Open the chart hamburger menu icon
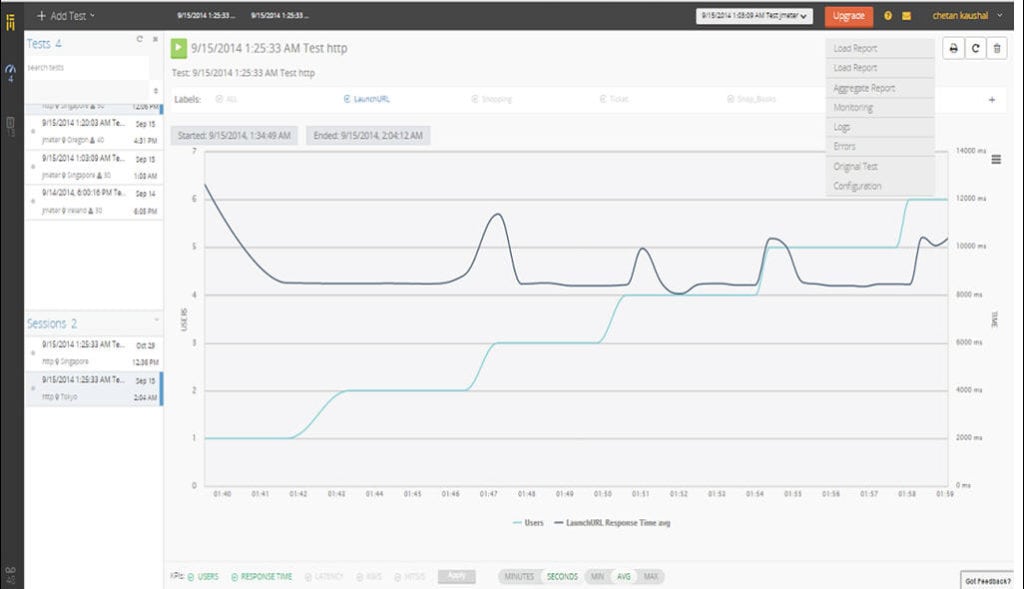This screenshot has height=589, width=1024. tap(996, 158)
